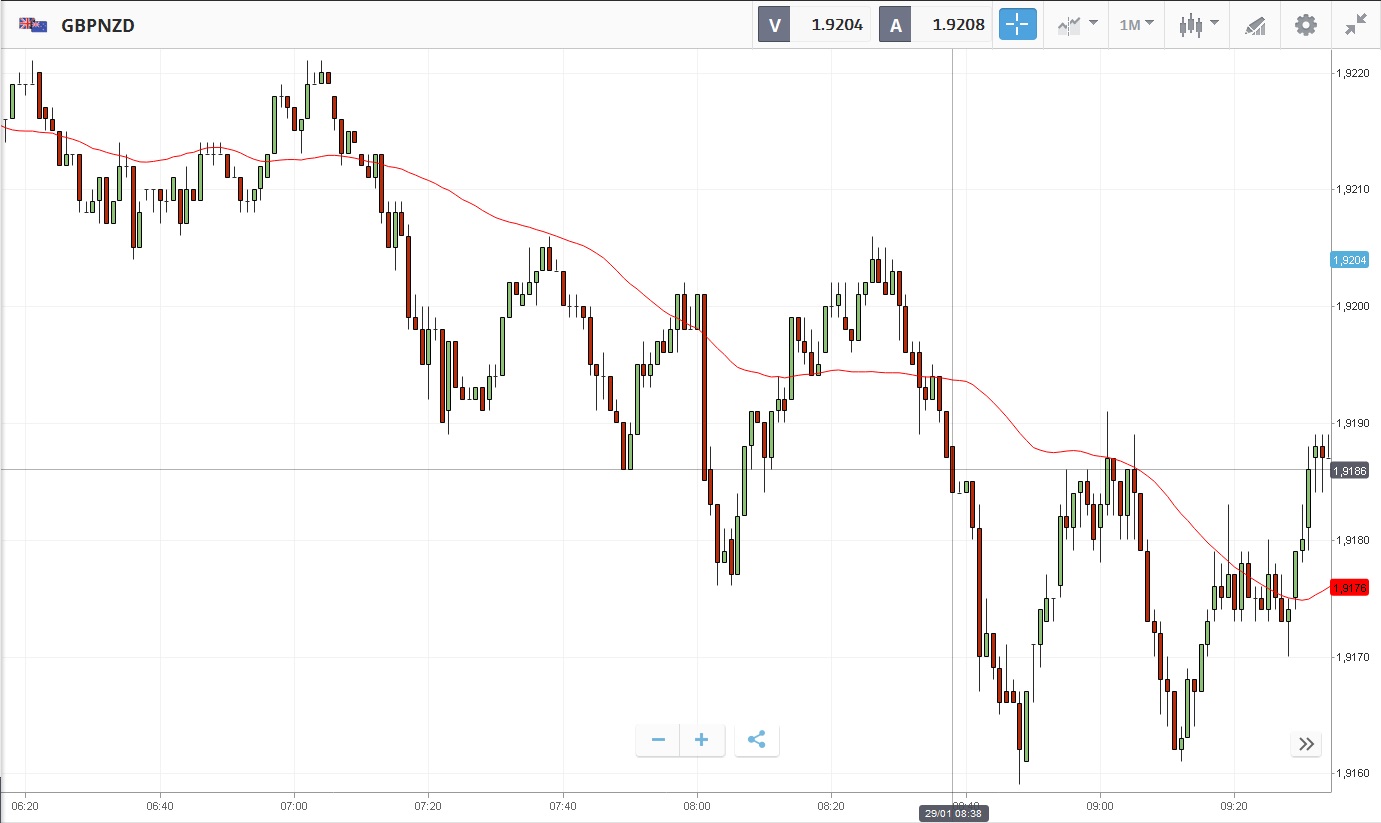Screen dimensions: 1381x823
Task: Click the GBPNZD symbol name
Action: 98,25
